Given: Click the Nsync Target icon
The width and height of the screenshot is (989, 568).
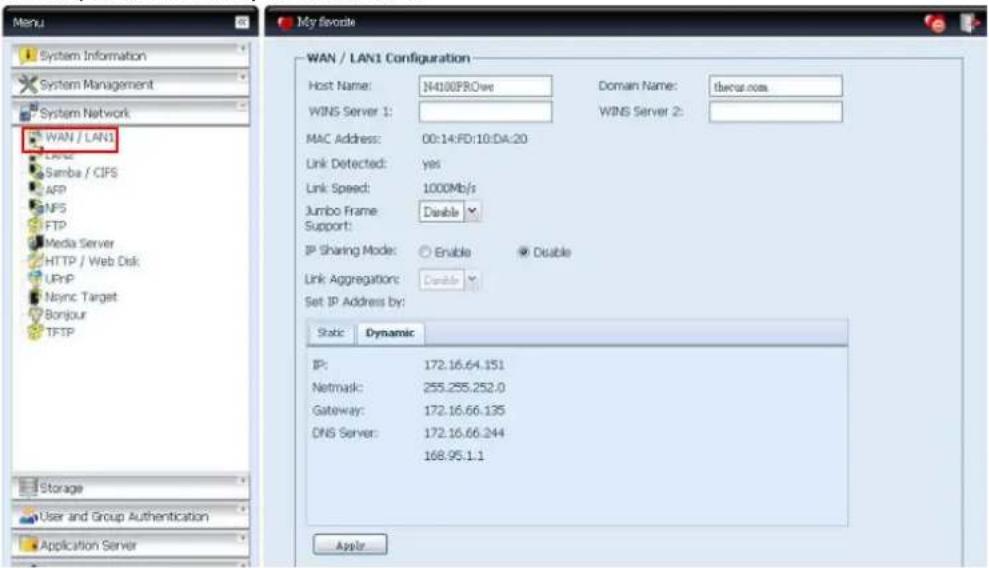Looking at the screenshot, I should tap(36, 296).
